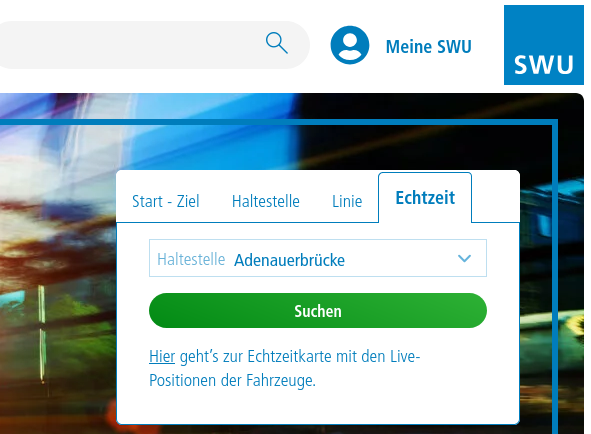
Task: Click the blue frame line around the hero banner
Action: [555, 275]
